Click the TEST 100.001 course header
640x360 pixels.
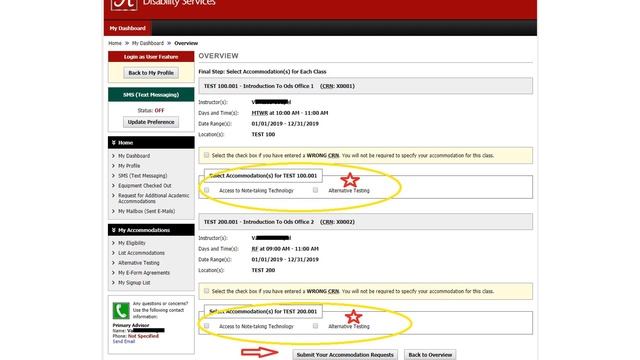coord(365,86)
